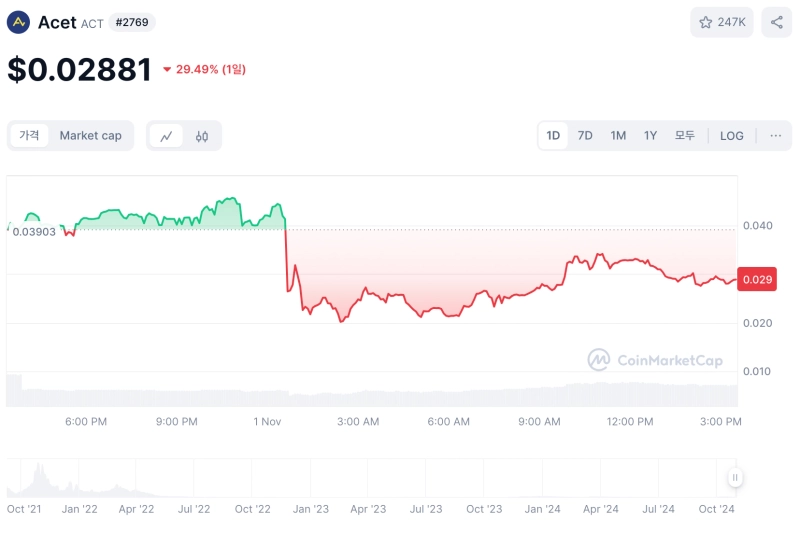This screenshot has height=533, width=800.
Task: Switch to line chart view icon
Action: click(x=166, y=136)
